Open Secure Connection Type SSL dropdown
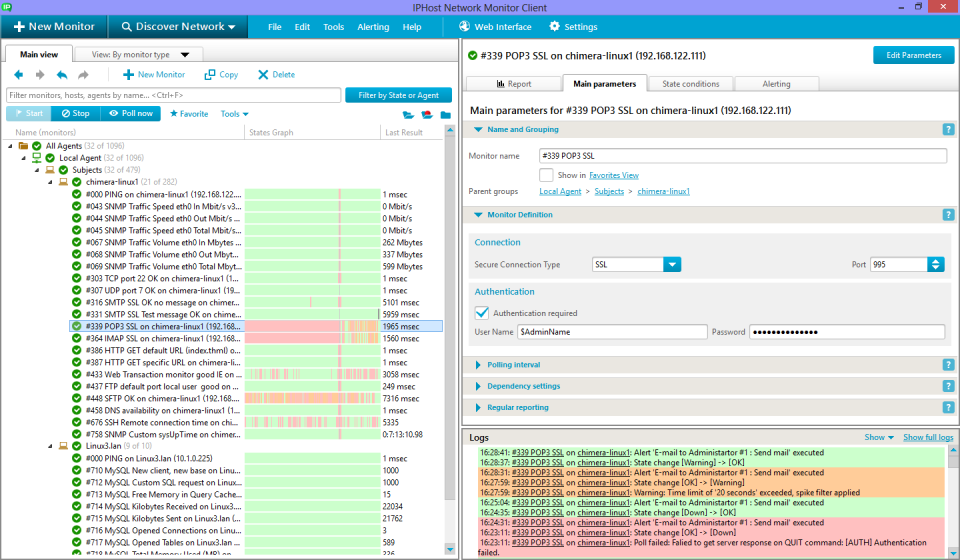The width and height of the screenshot is (960, 560). coord(672,264)
